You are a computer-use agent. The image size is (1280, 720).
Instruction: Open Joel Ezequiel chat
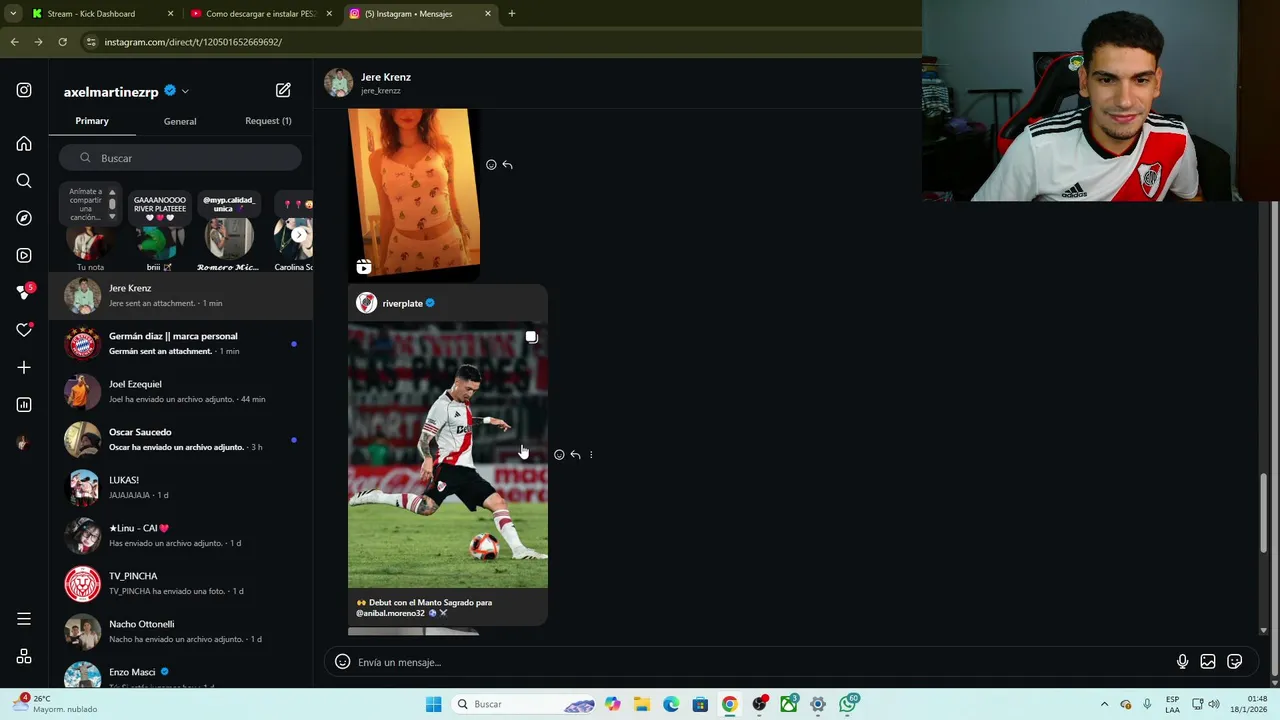click(x=181, y=392)
